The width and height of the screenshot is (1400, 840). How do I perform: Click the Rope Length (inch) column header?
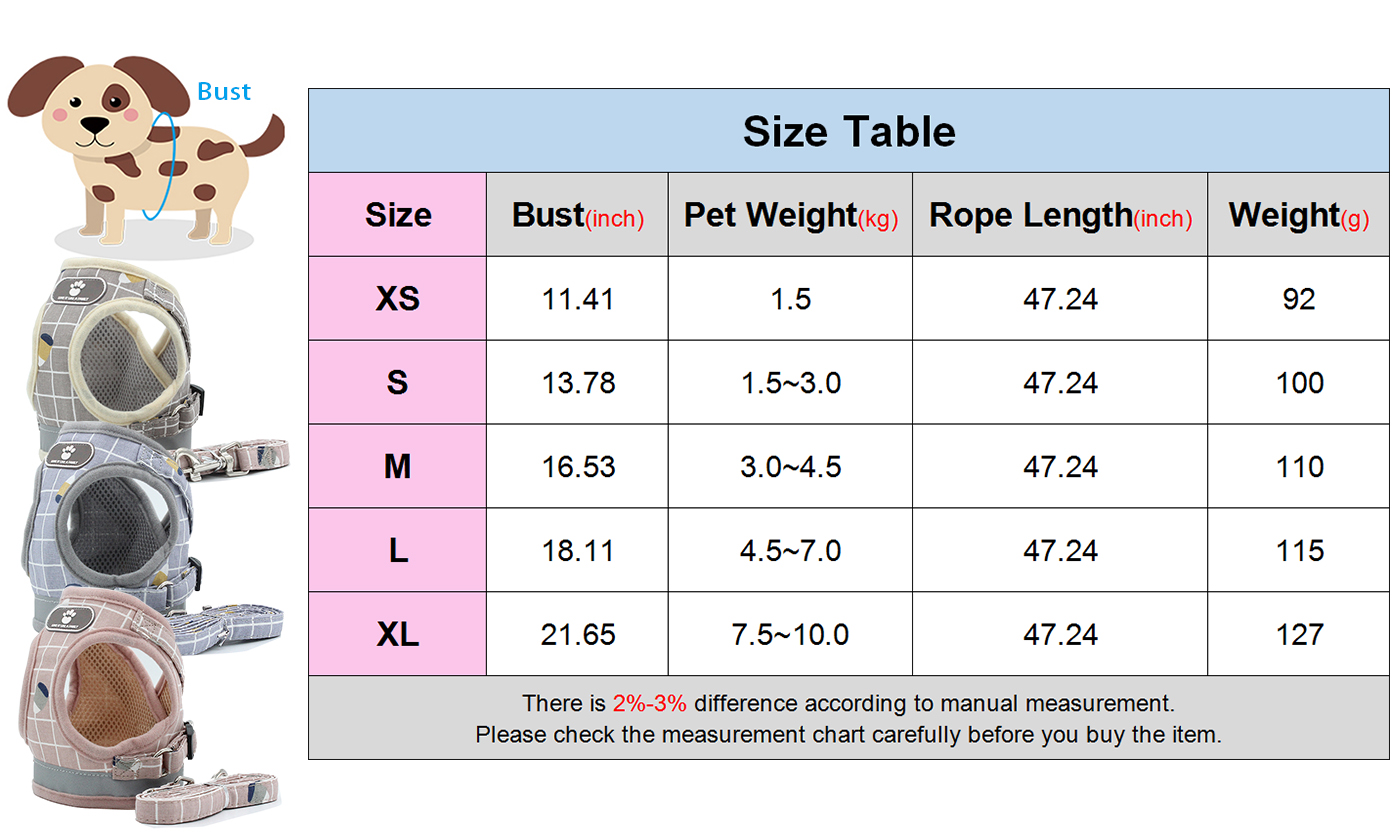pos(1060,215)
